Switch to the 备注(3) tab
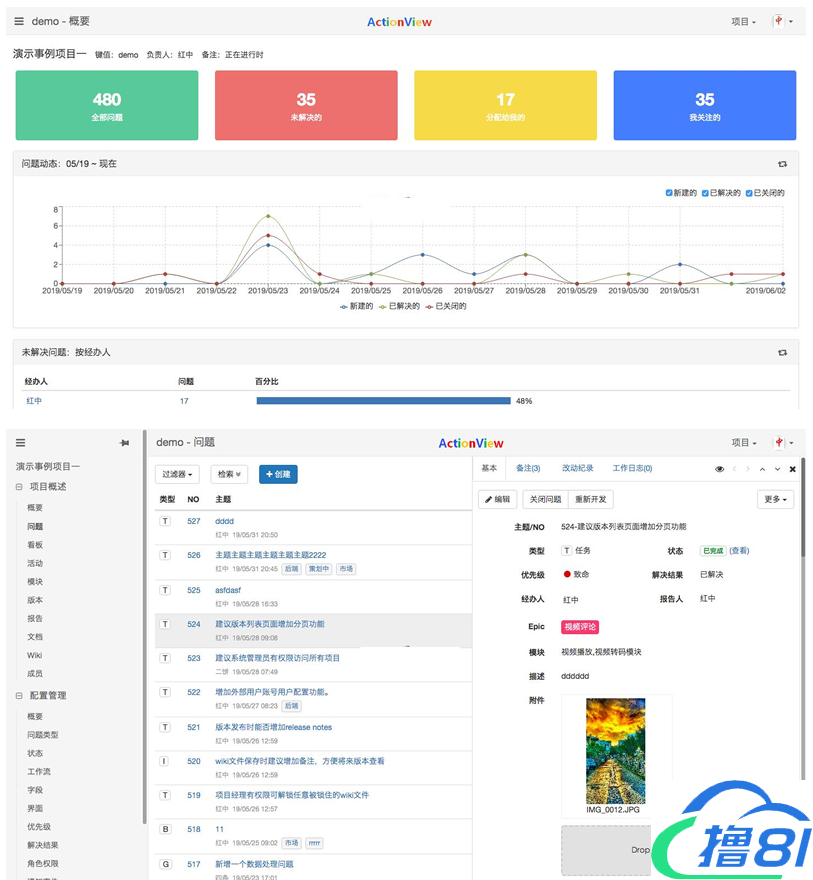813x880 pixels. [x=528, y=468]
